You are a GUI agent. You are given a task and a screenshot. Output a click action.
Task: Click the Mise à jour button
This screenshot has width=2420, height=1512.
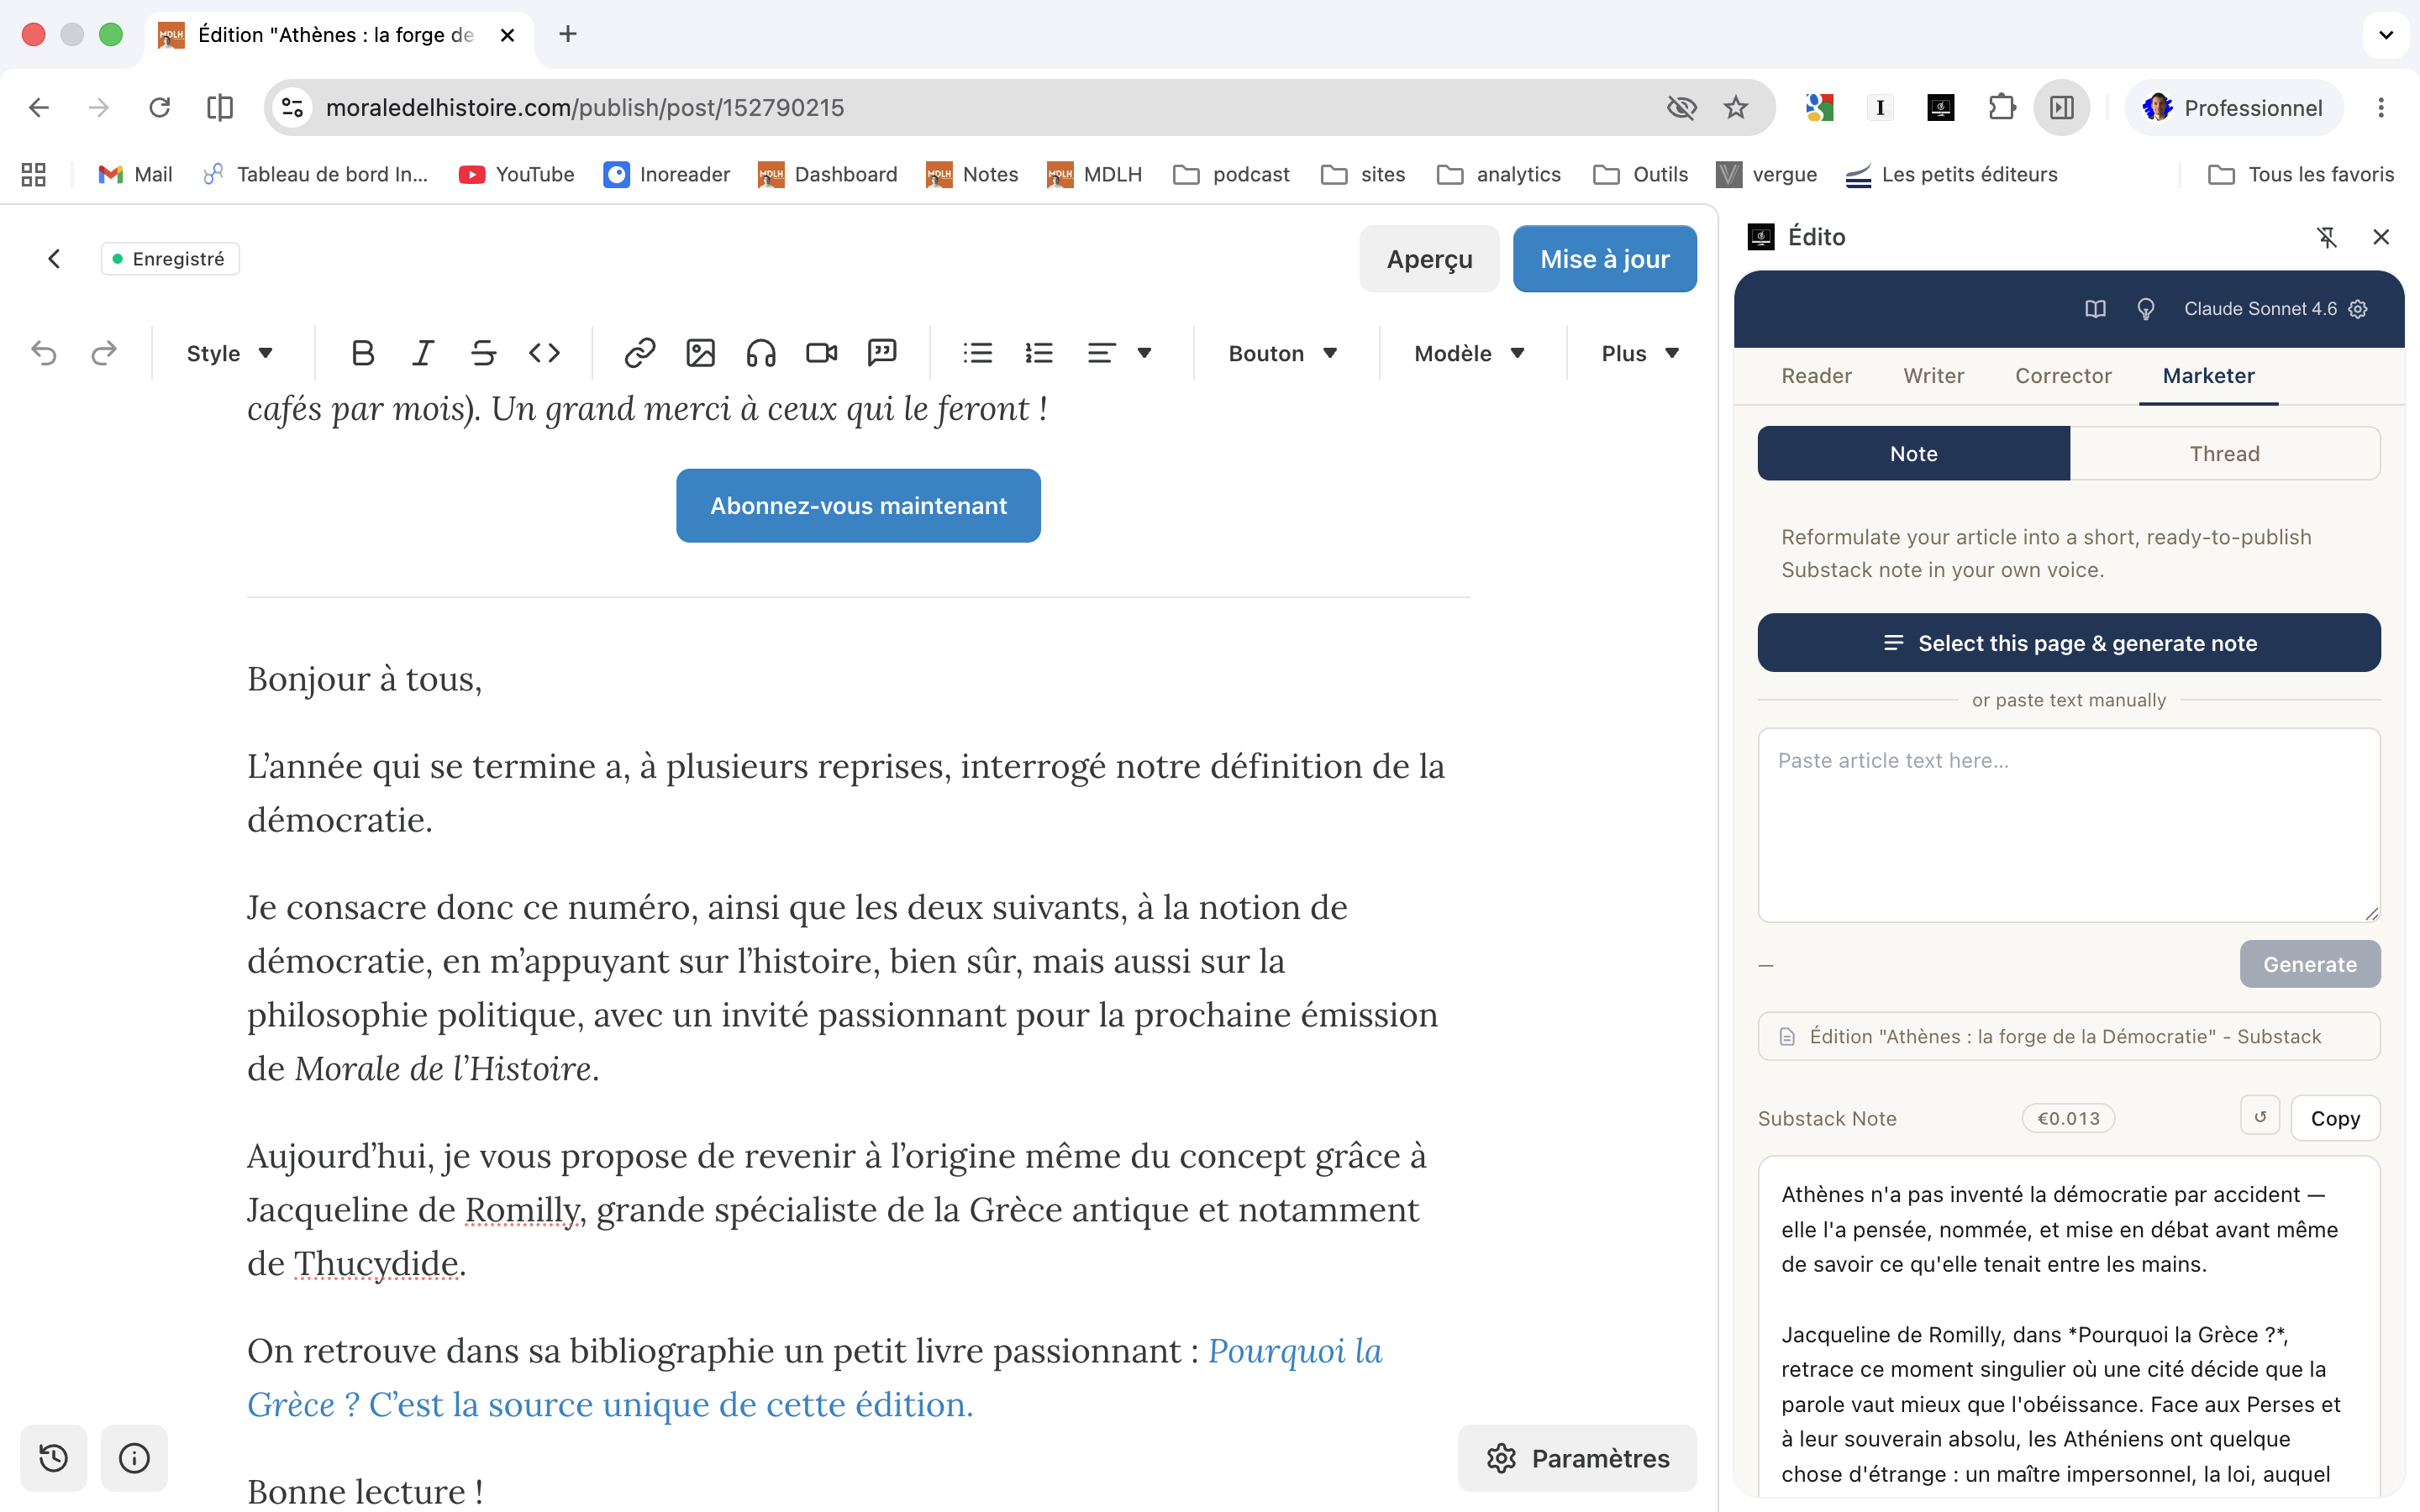click(1604, 259)
